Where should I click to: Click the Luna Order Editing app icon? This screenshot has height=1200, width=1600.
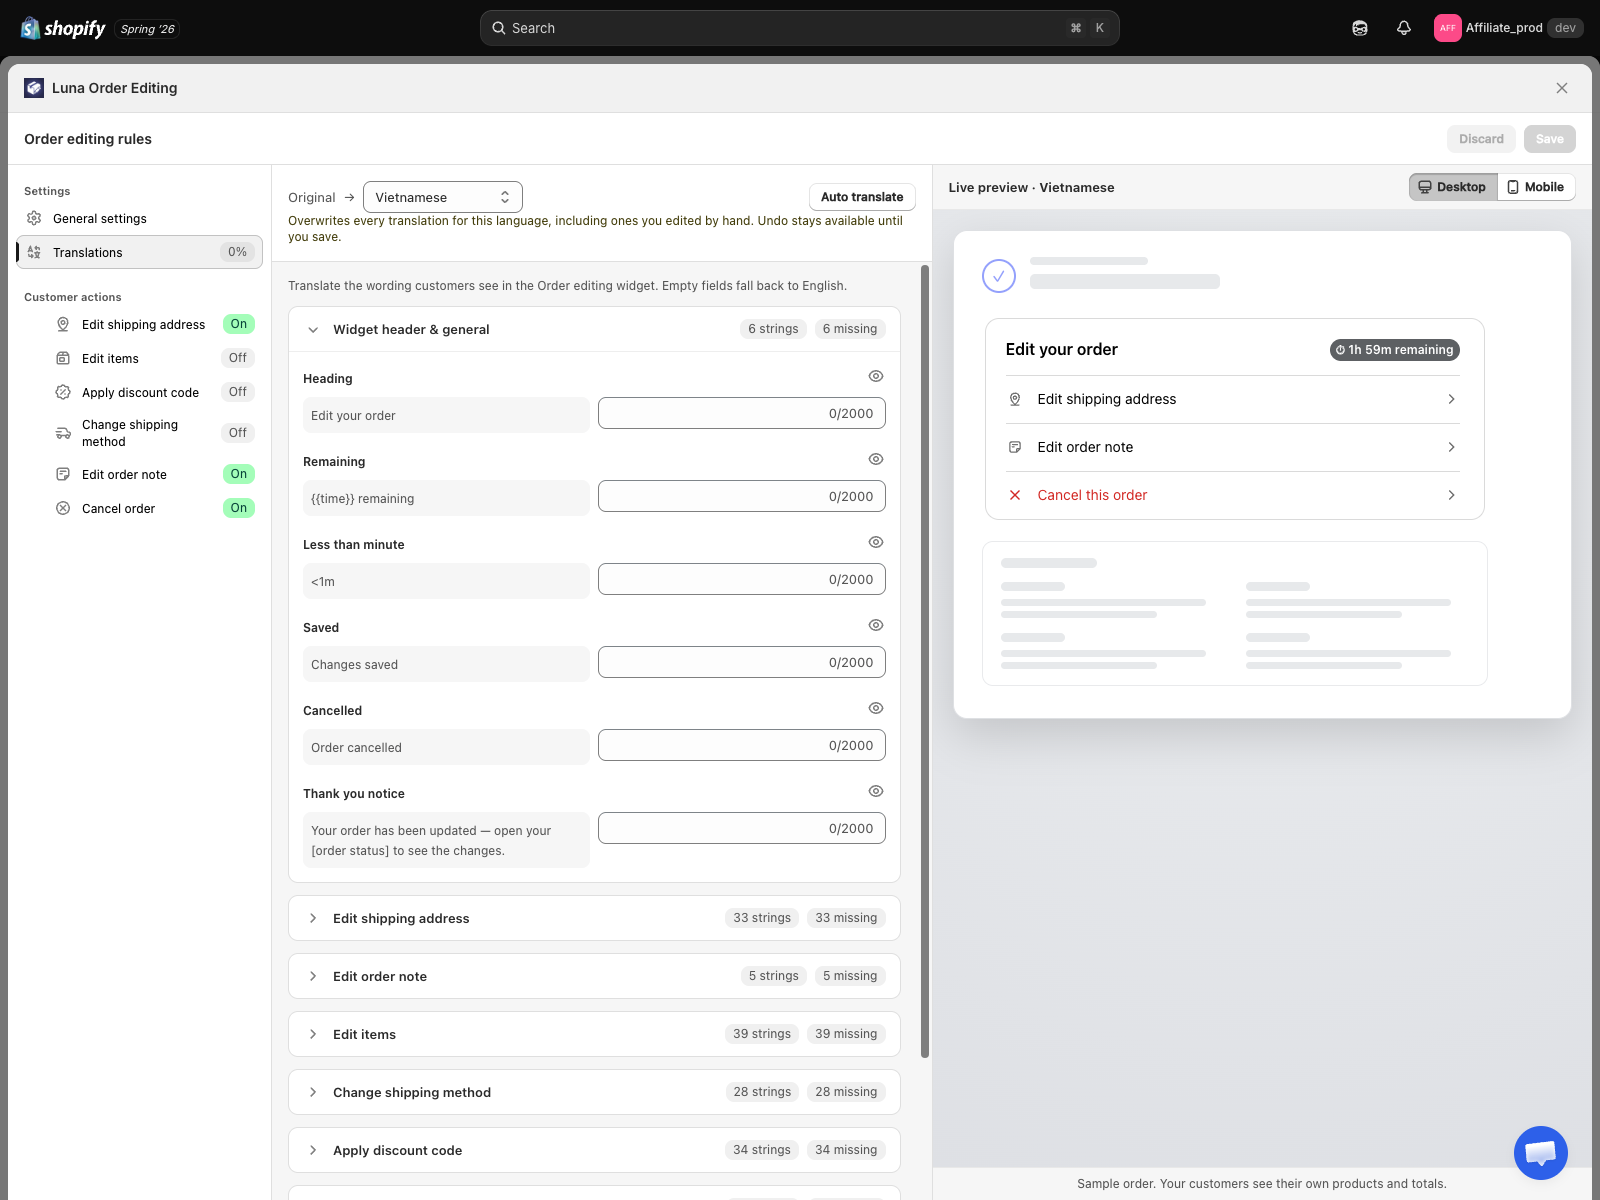(34, 88)
